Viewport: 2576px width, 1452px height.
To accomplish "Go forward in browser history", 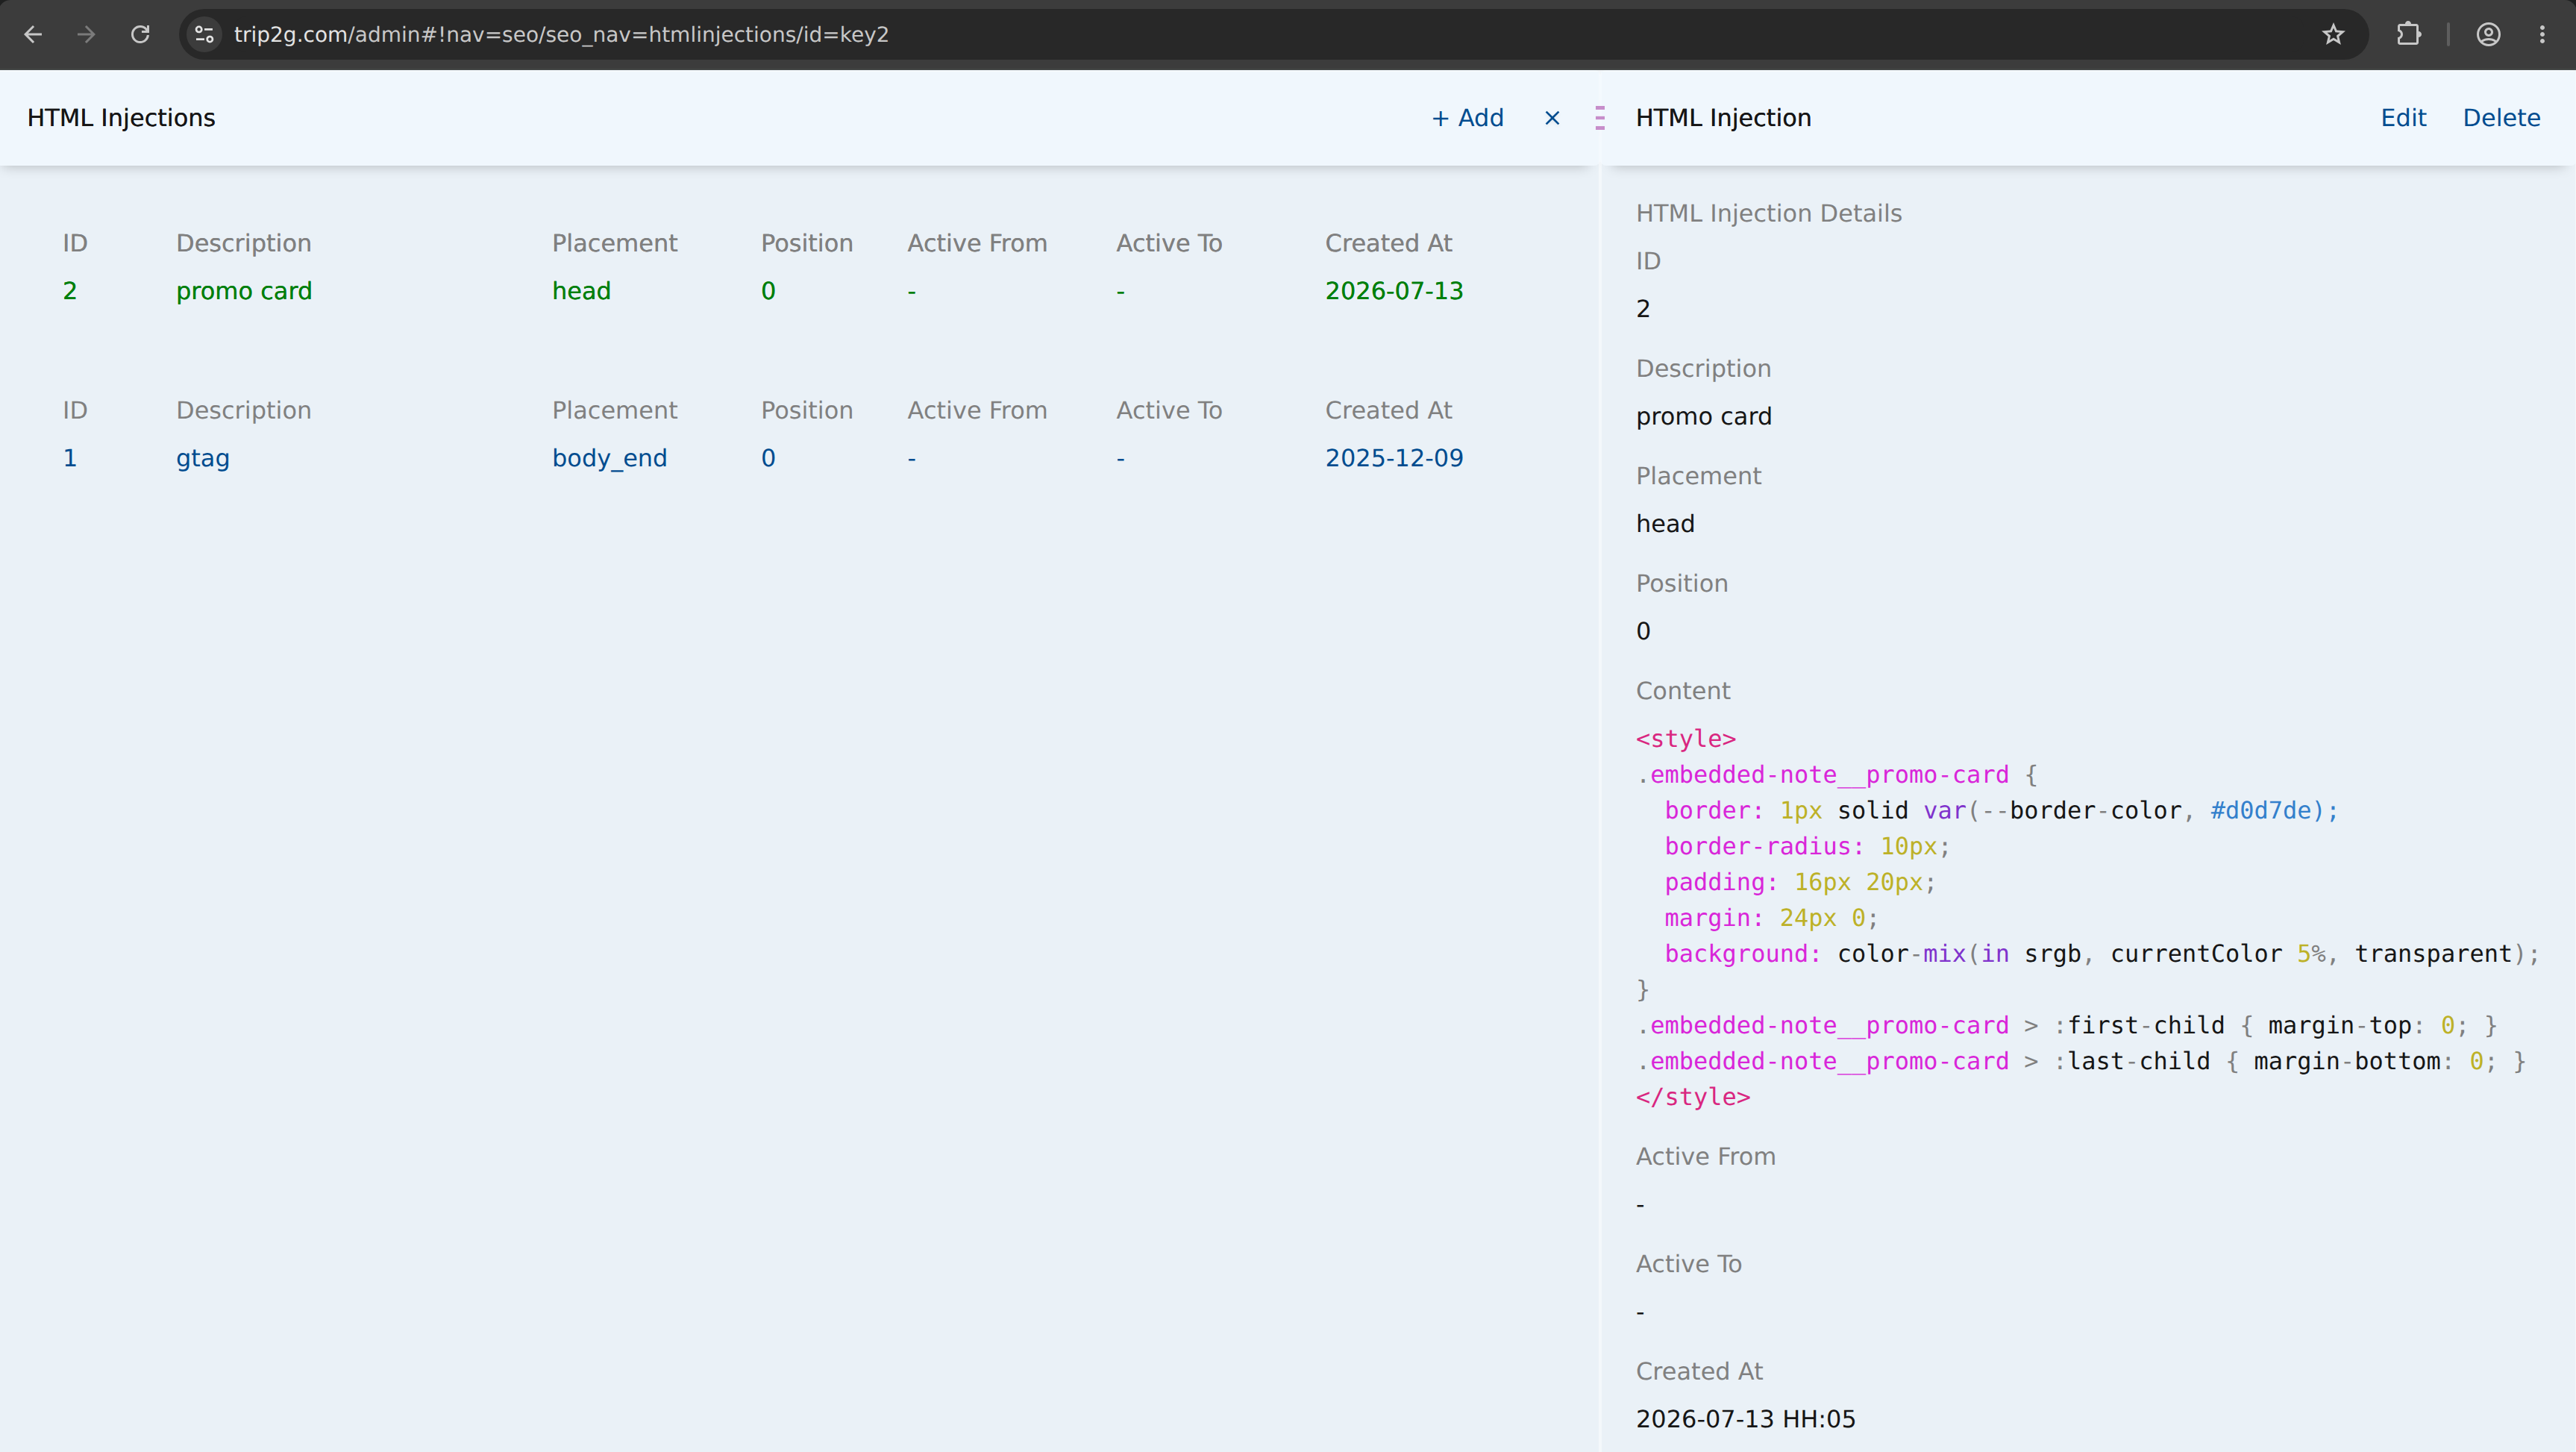I will [87, 34].
